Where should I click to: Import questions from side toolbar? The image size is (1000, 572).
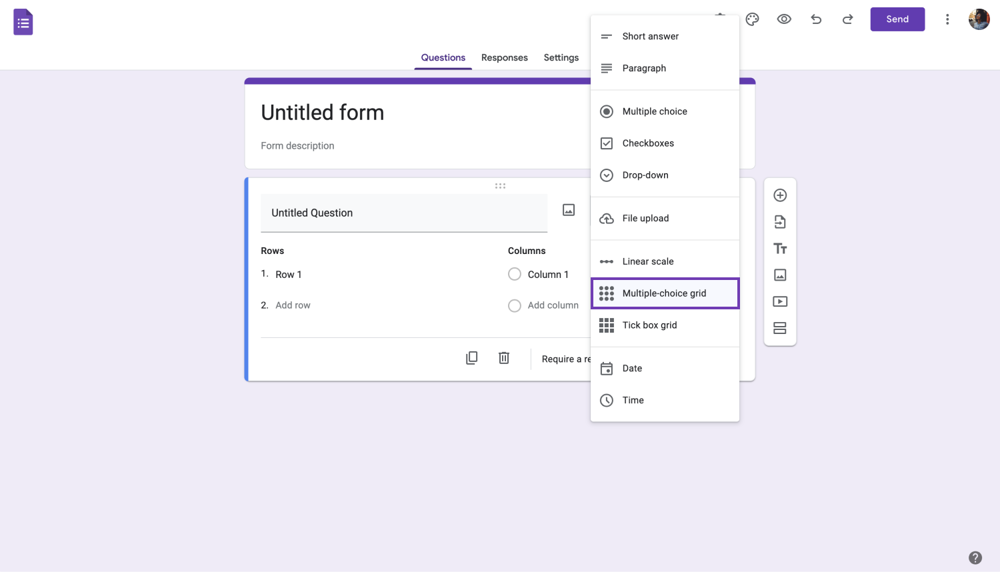point(780,222)
